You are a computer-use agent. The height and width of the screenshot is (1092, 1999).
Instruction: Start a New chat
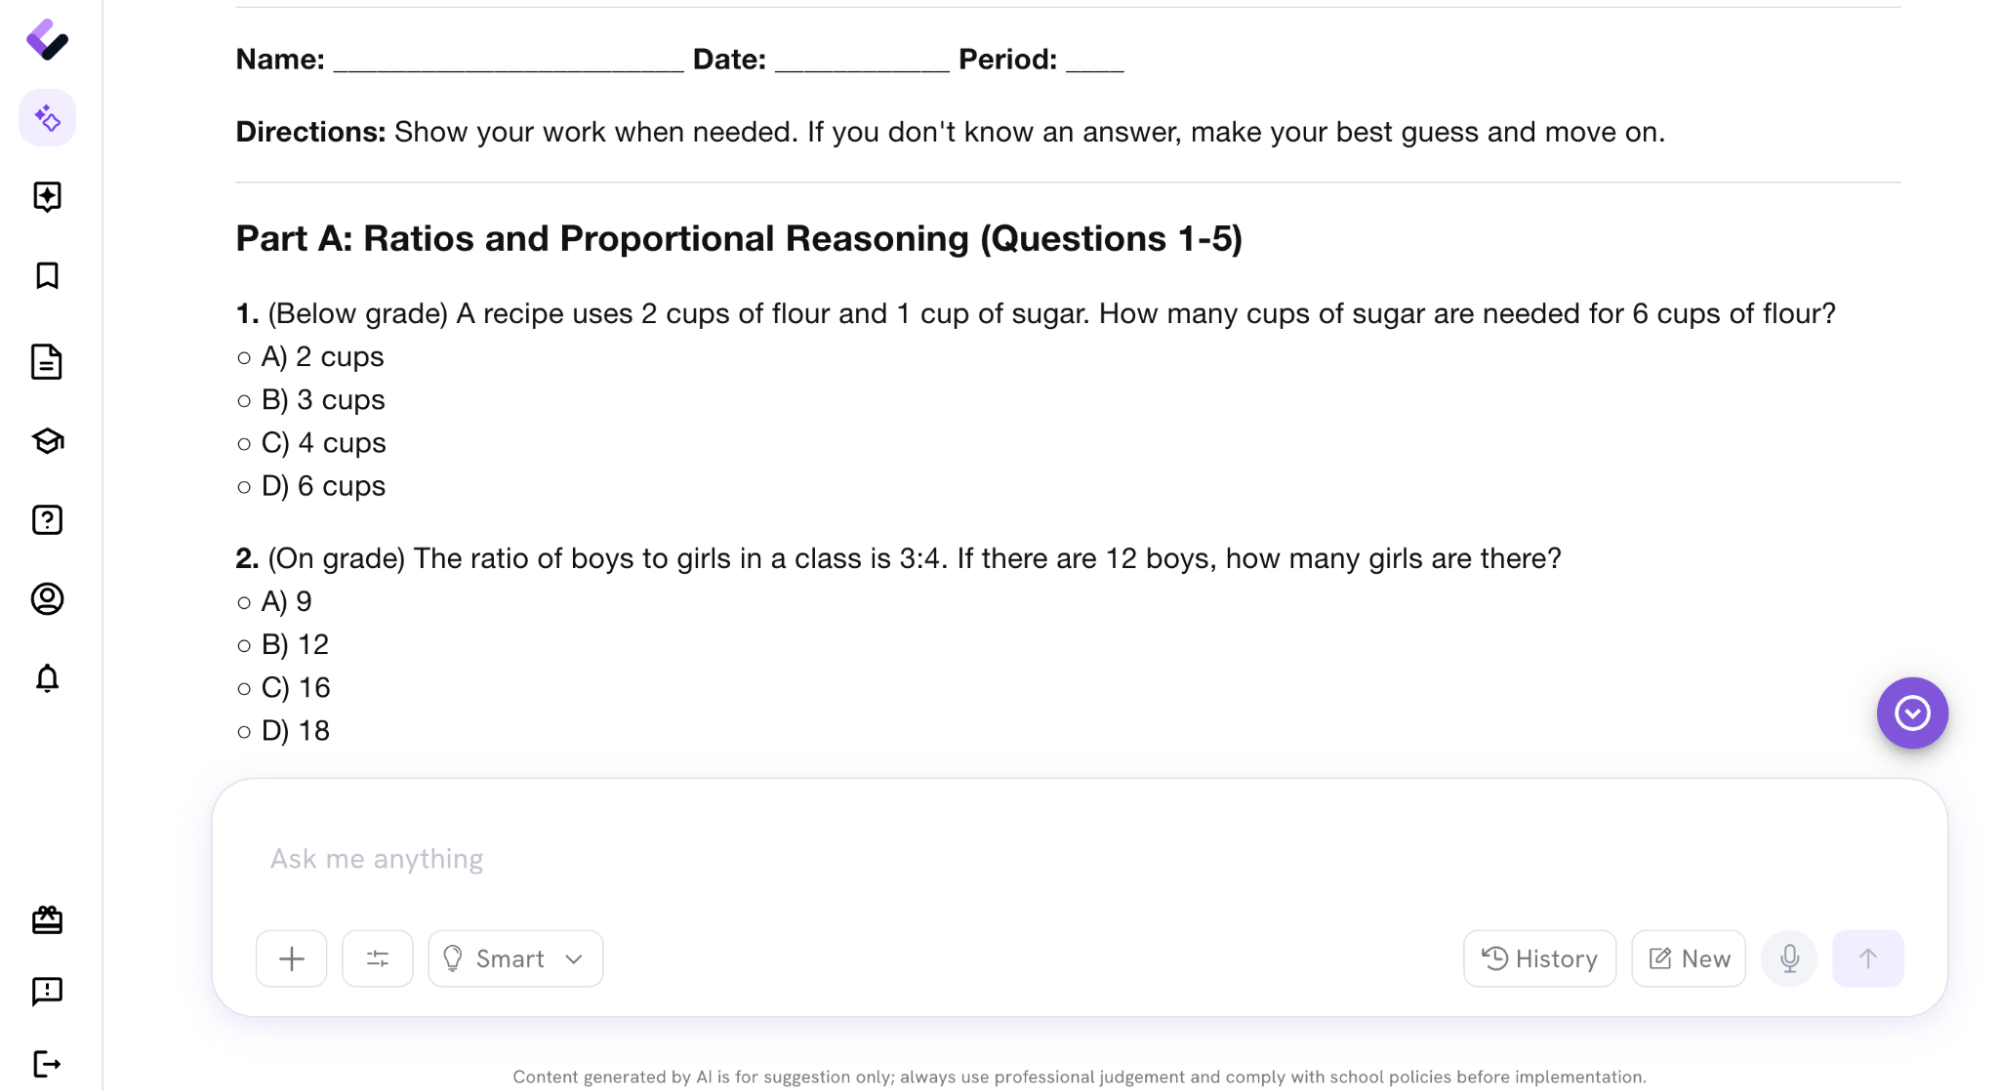1688,959
